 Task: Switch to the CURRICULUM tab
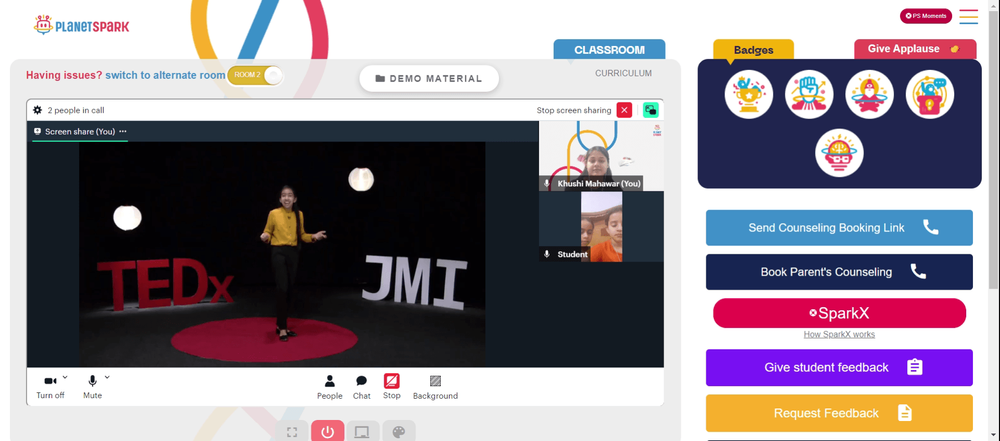623,73
